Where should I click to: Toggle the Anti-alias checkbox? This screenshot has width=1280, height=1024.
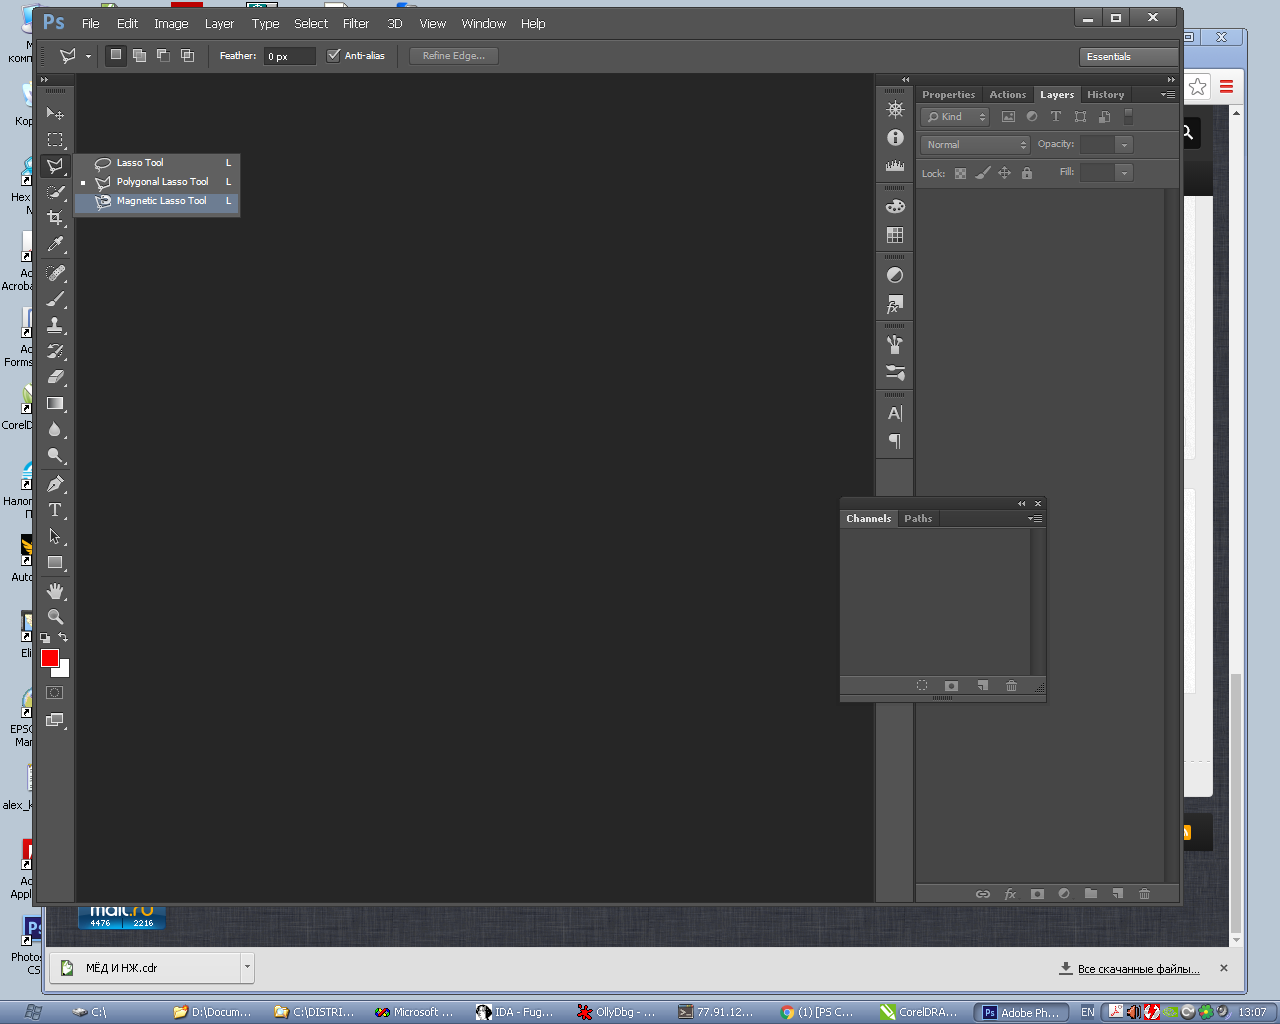click(x=334, y=56)
